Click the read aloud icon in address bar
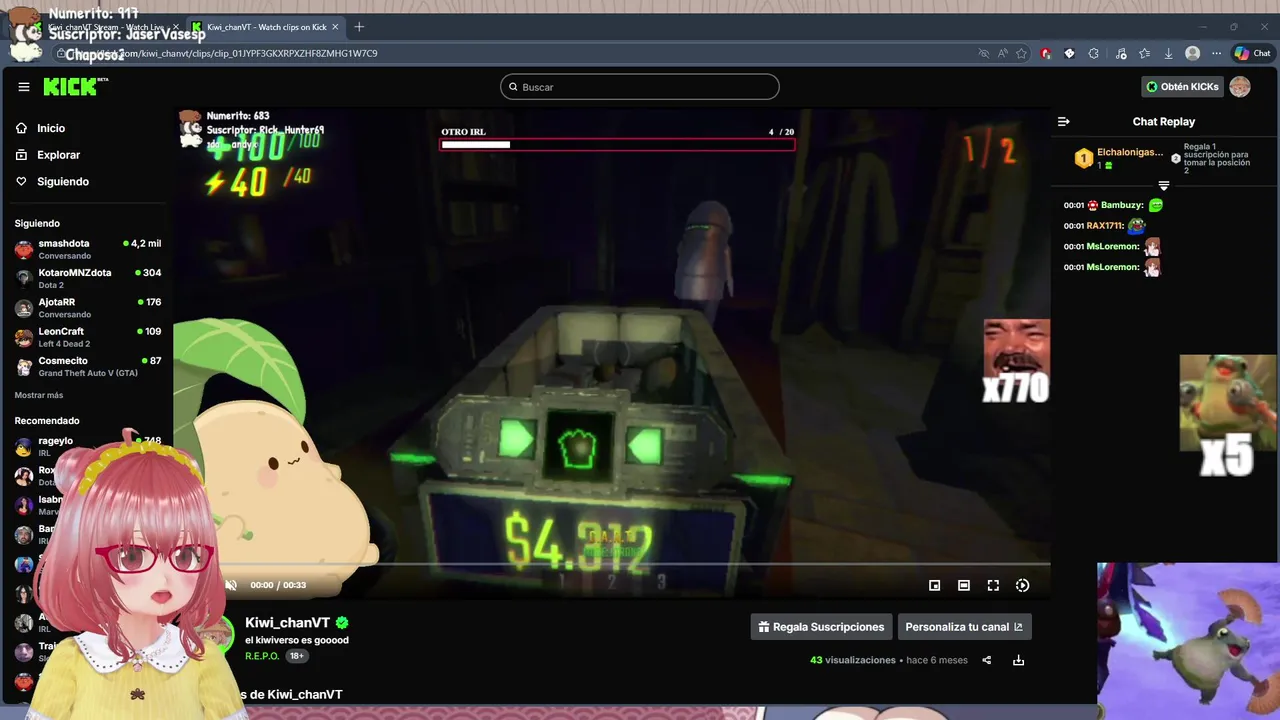The height and width of the screenshot is (720, 1280). pos(1002,54)
